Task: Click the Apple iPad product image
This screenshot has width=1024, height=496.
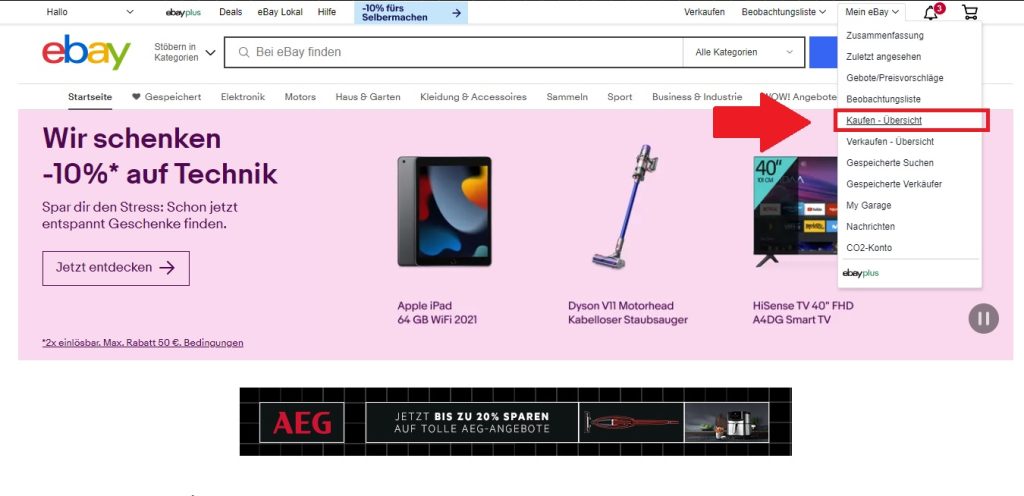Action: 444,210
